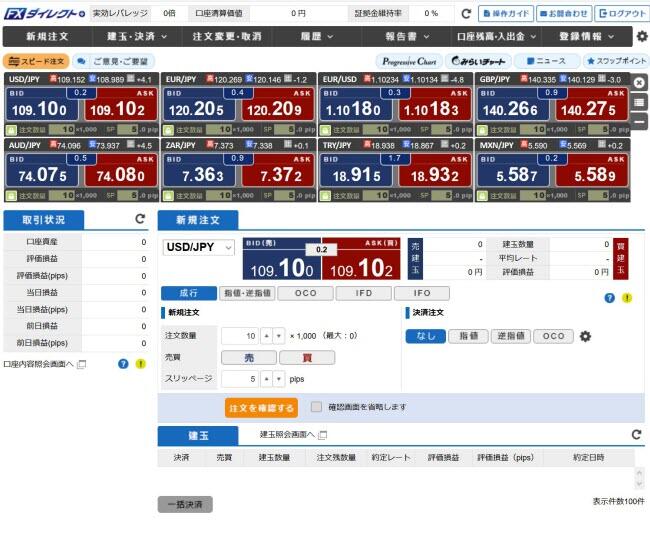The width and height of the screenshot is (650, 534).
Task: Toggle lock icon on EUR/USD tile
Action: (325, 130)
